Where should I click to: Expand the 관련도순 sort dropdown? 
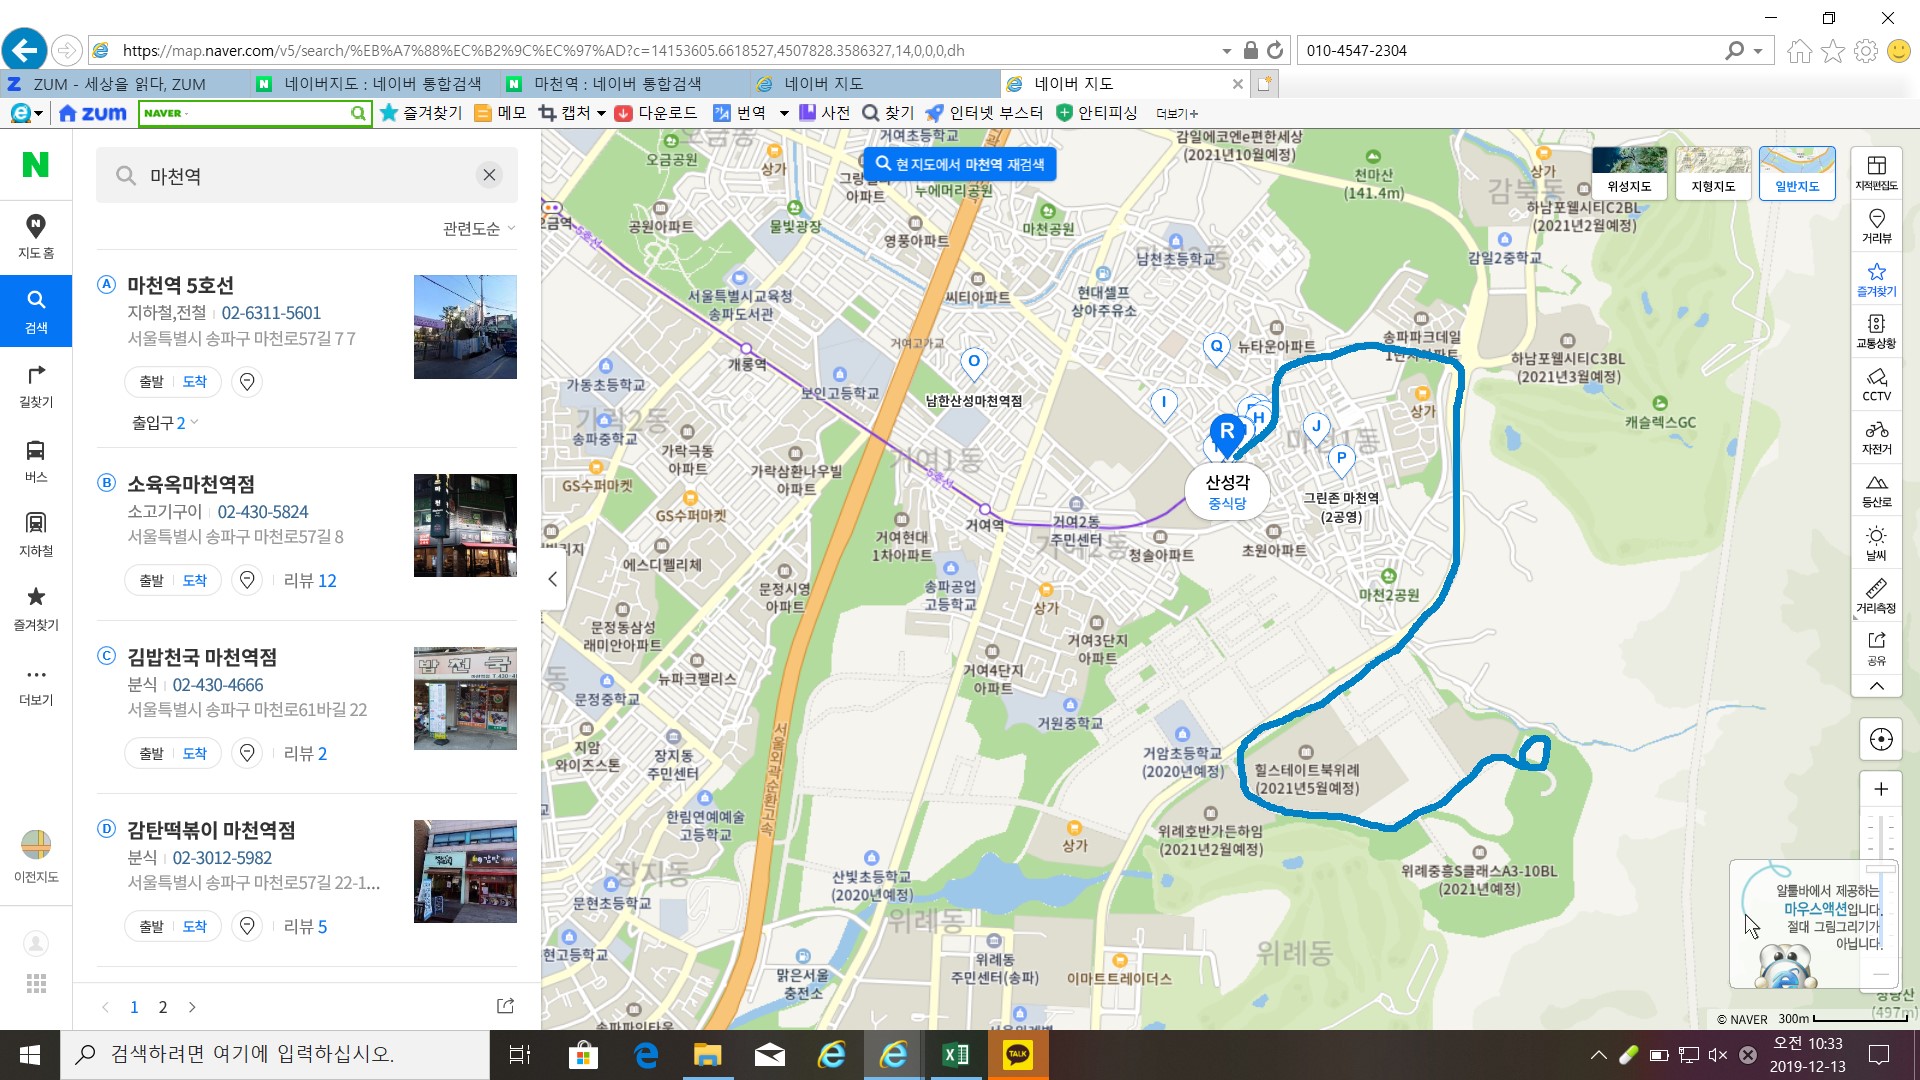point(479,229)
